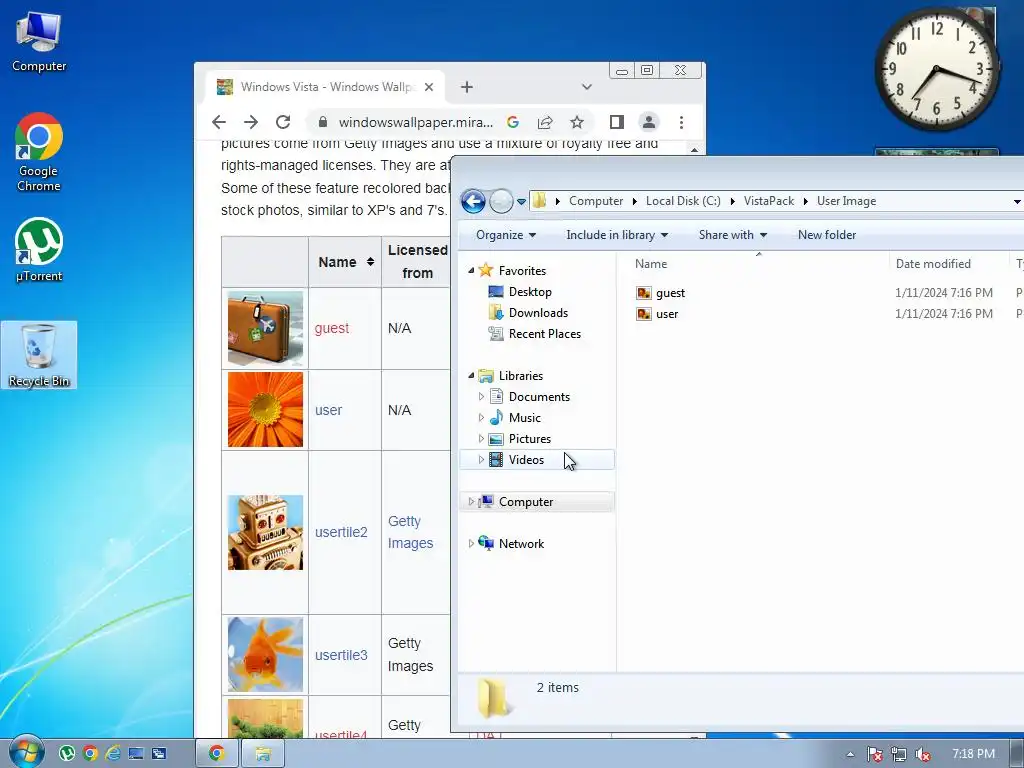This screenshot has width=1024, height=768.
Task: Click the guest link in the wiki table
Action: pyautogui.click(x=332, y=328)
